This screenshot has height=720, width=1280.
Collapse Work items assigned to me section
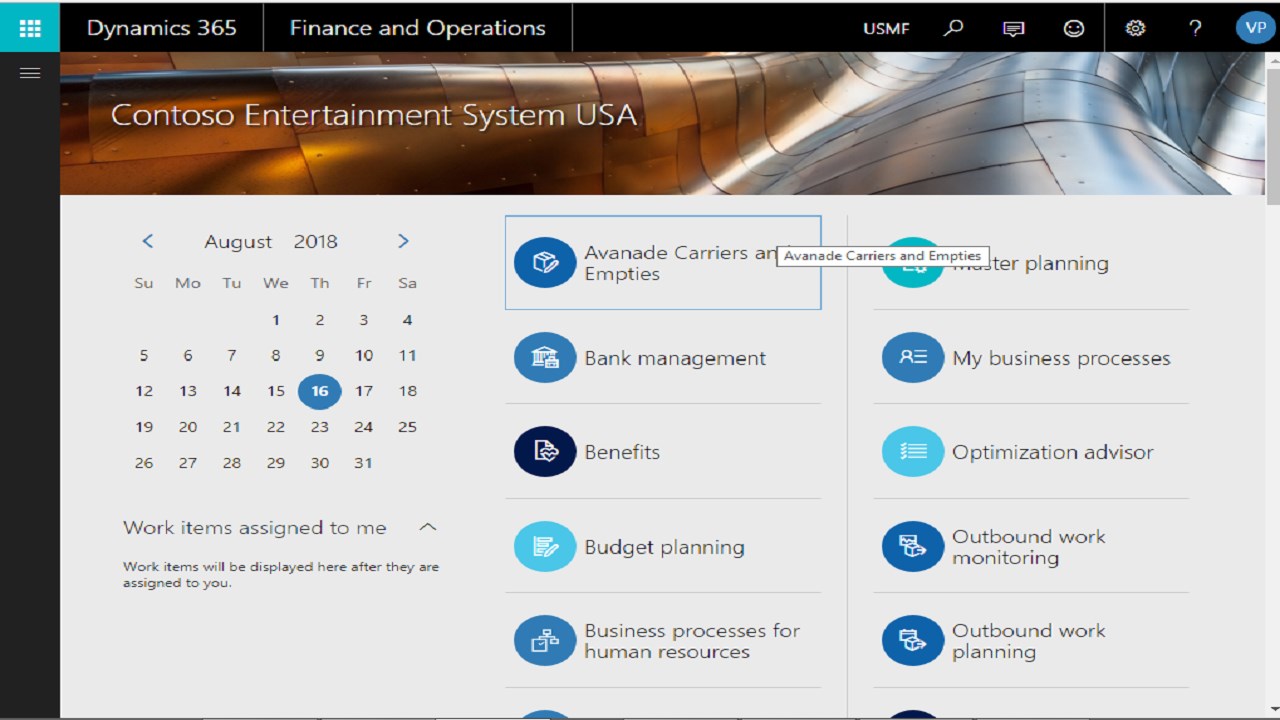pyautogui.click(x=428, y=527)
